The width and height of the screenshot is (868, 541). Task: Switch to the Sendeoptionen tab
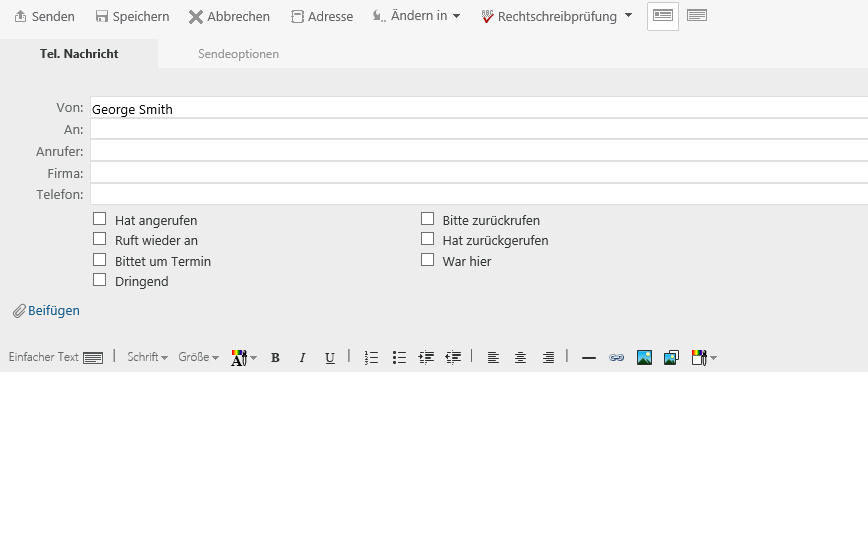tap(238, 54)
